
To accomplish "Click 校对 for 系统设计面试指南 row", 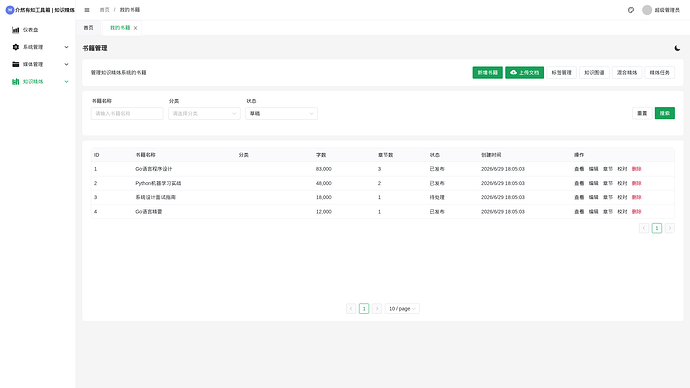I will [x=622, y=197].
